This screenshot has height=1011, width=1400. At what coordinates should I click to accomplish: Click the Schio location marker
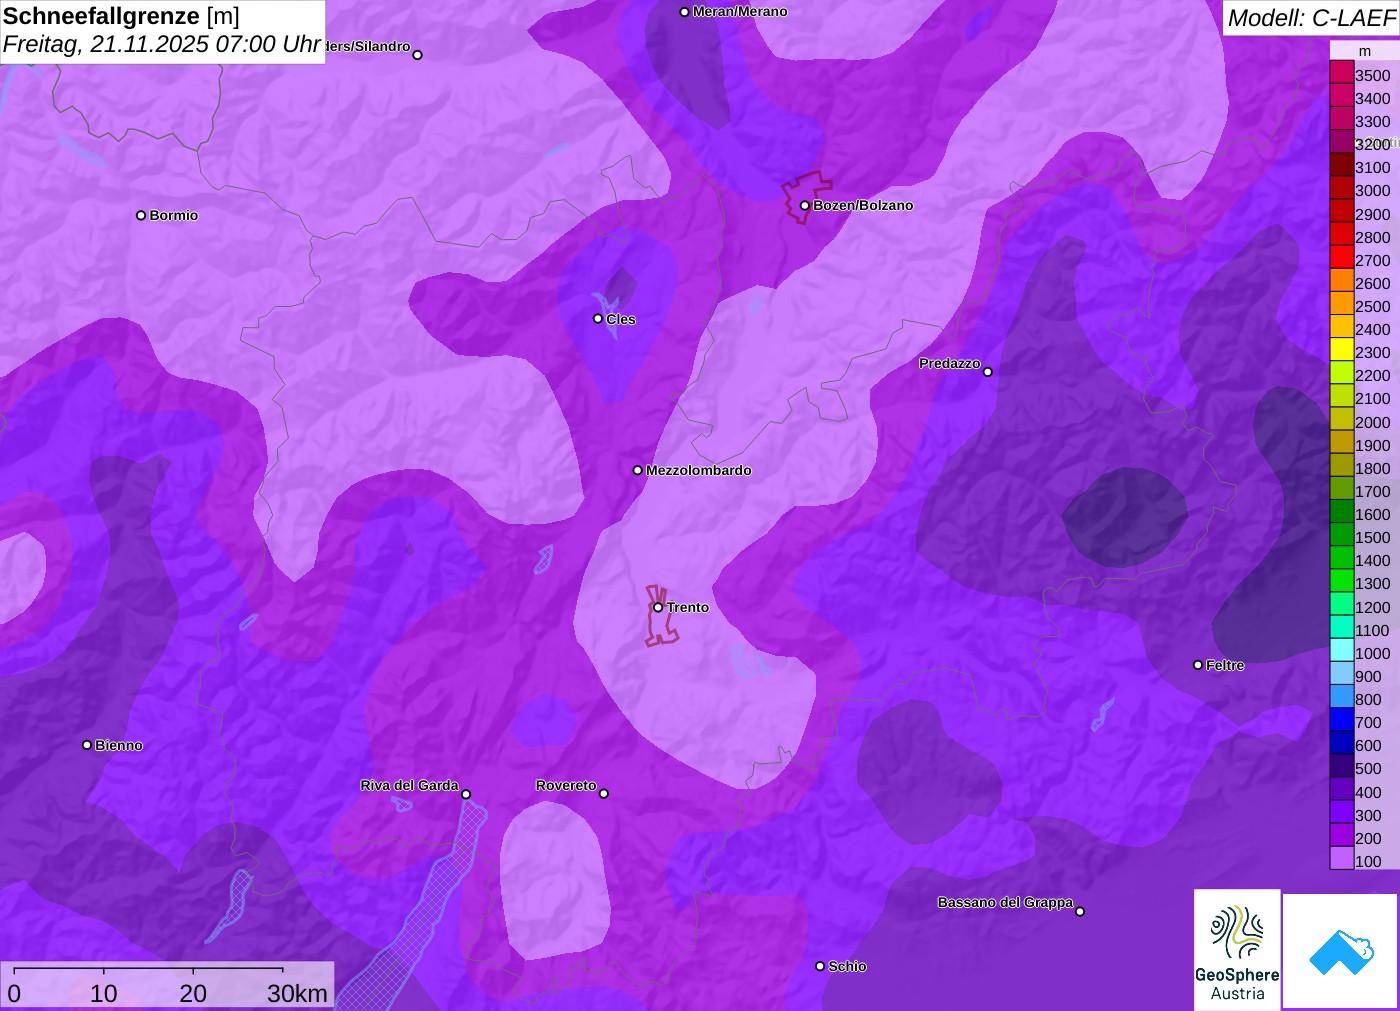pos(820,966)
